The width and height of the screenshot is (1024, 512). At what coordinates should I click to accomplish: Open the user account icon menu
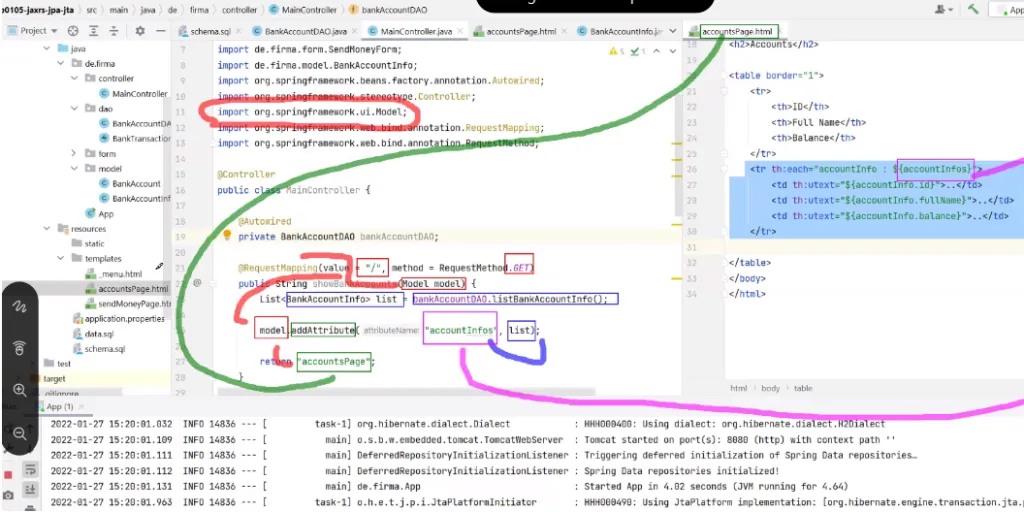click(944, 9)
